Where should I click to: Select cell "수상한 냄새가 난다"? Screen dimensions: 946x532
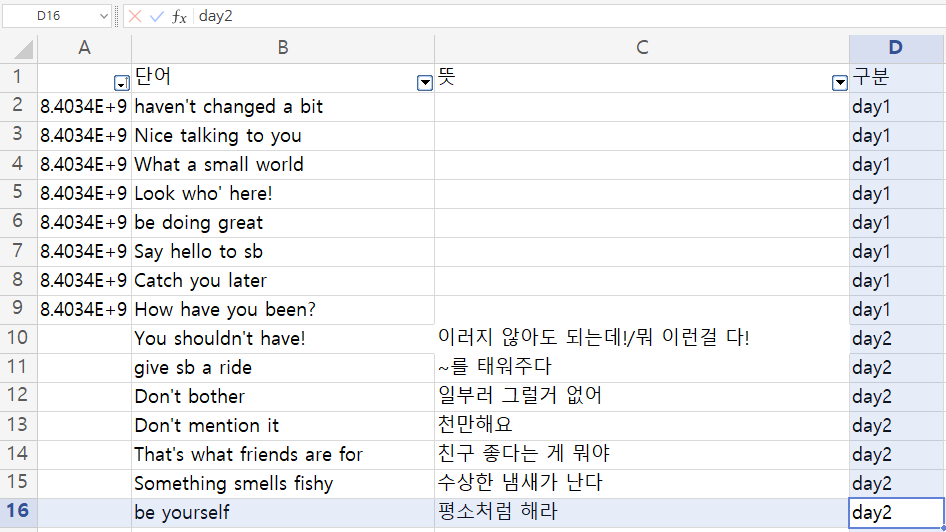[642, 483]
